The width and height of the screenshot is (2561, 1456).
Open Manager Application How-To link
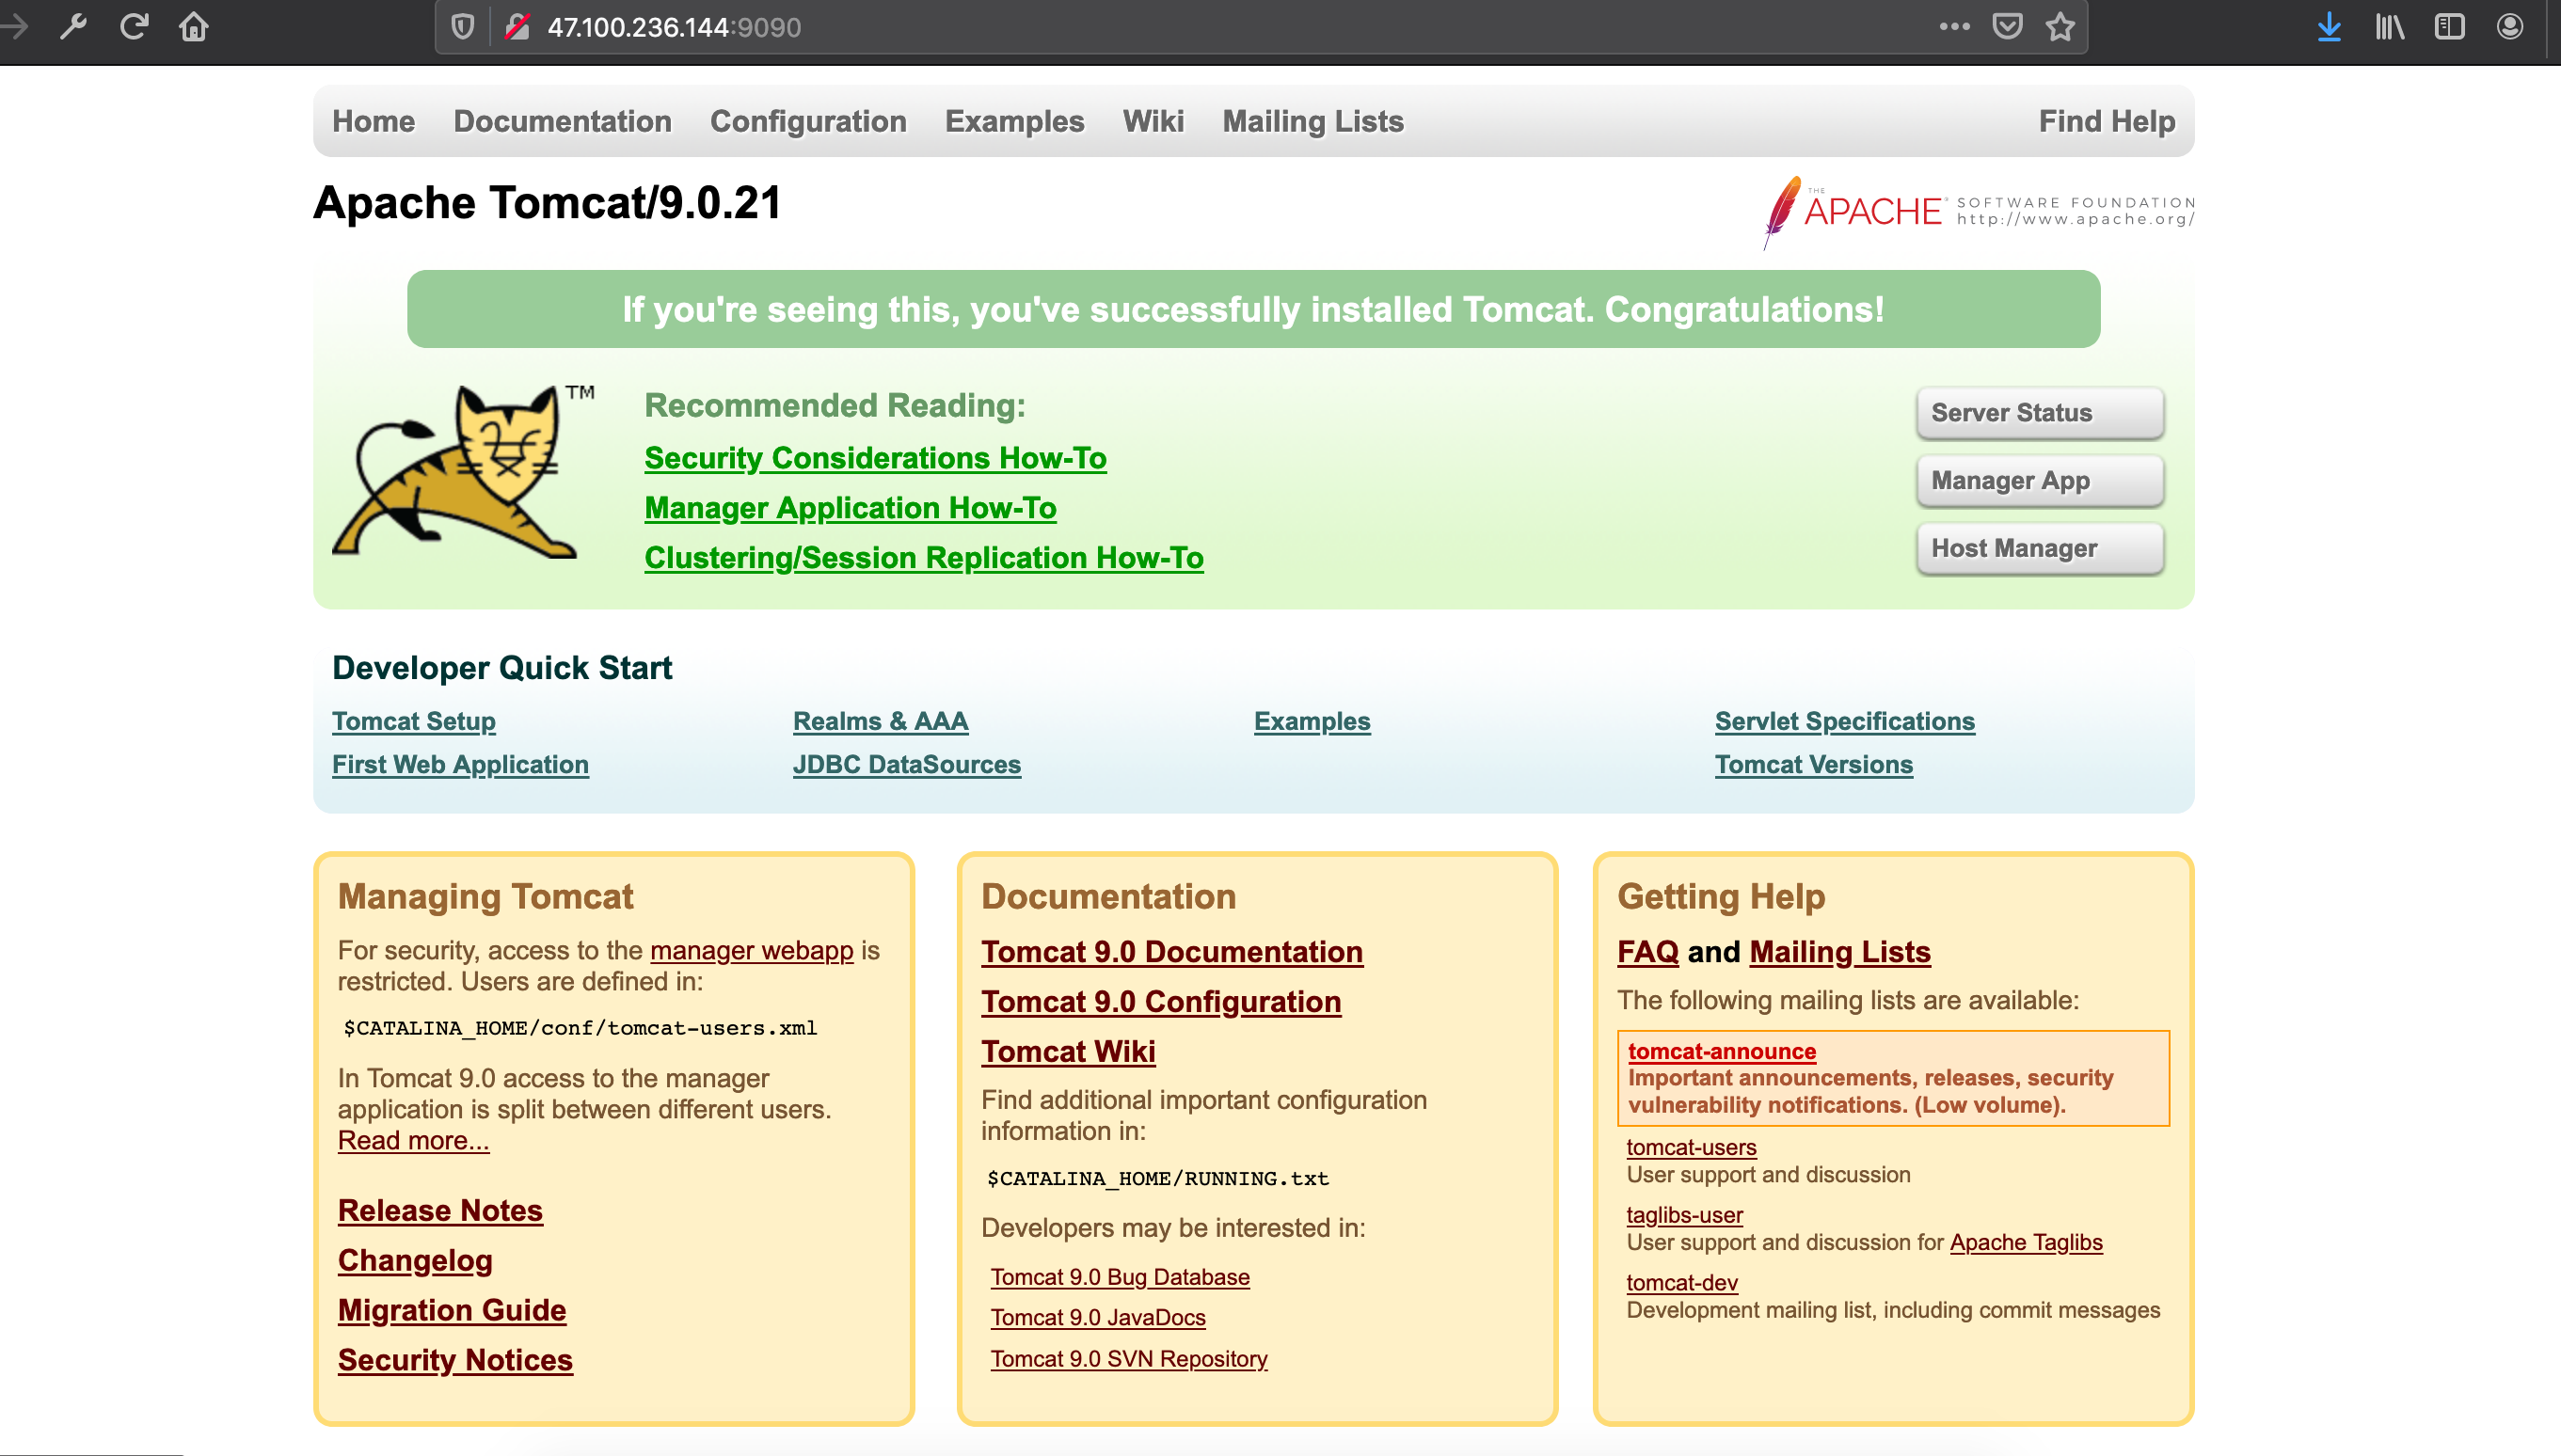[850, 508]
